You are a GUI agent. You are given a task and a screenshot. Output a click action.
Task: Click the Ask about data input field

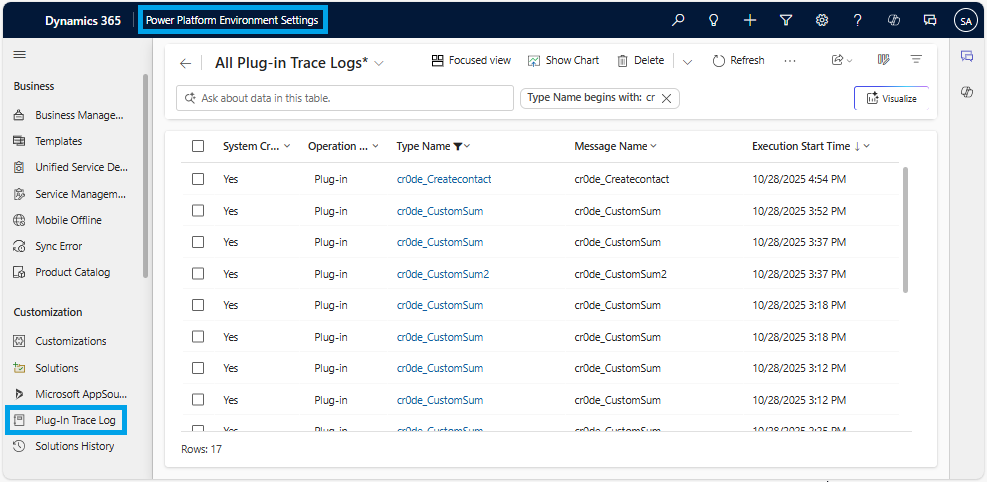point(345,98)
